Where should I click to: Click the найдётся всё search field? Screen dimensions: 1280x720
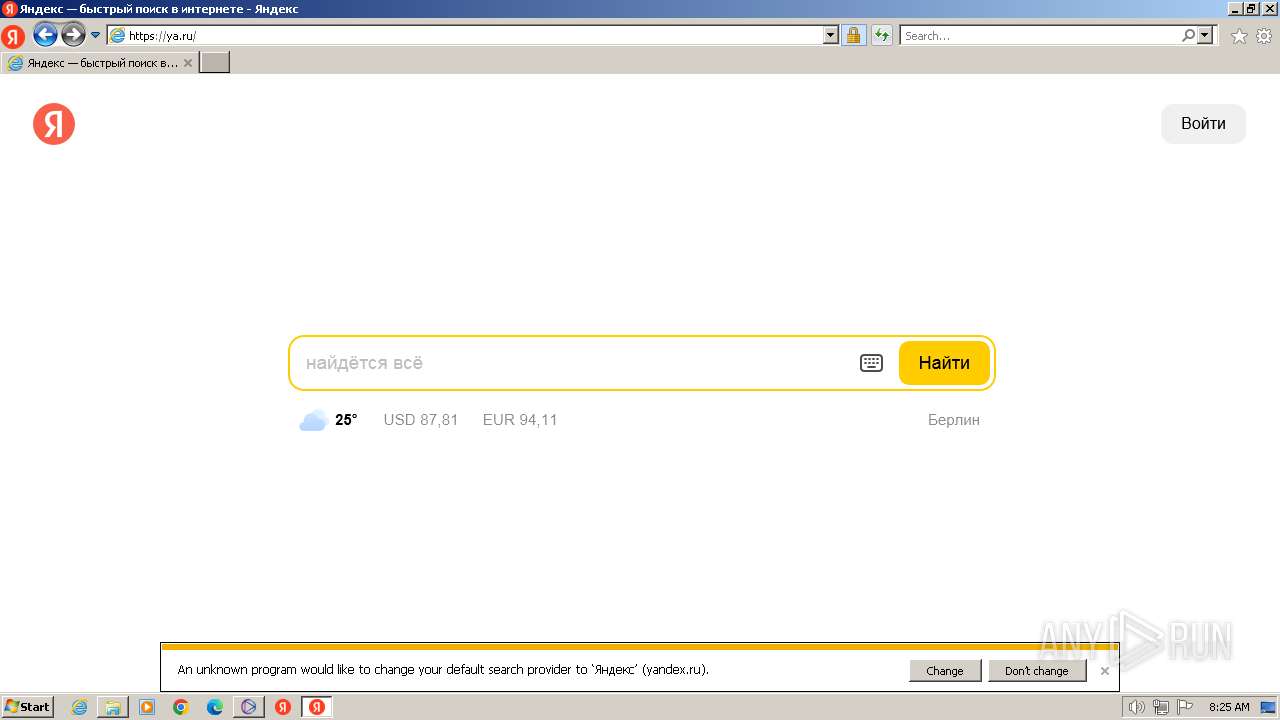click(x=575, y=363)
